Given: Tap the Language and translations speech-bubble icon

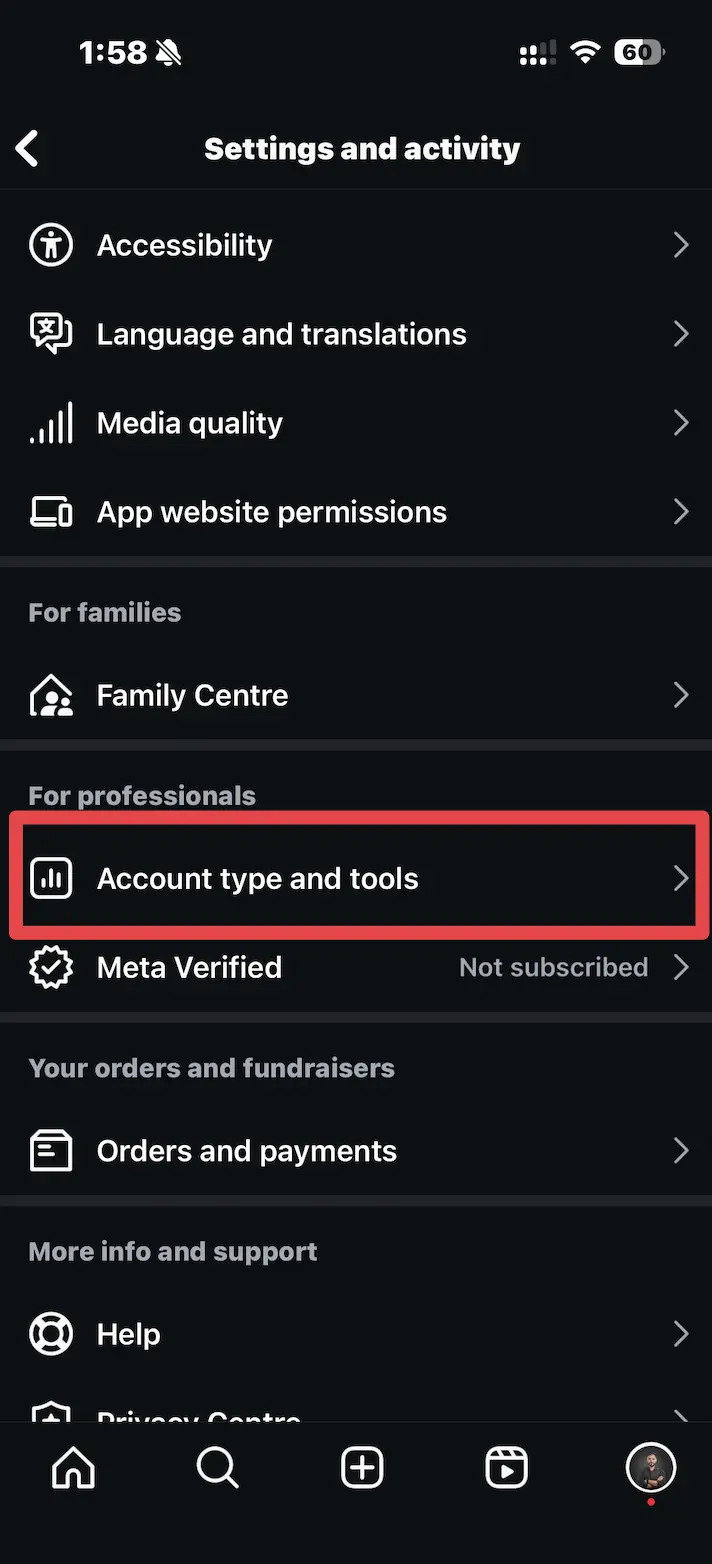Looking at the screenshot, I should click(x=51, y=334).
